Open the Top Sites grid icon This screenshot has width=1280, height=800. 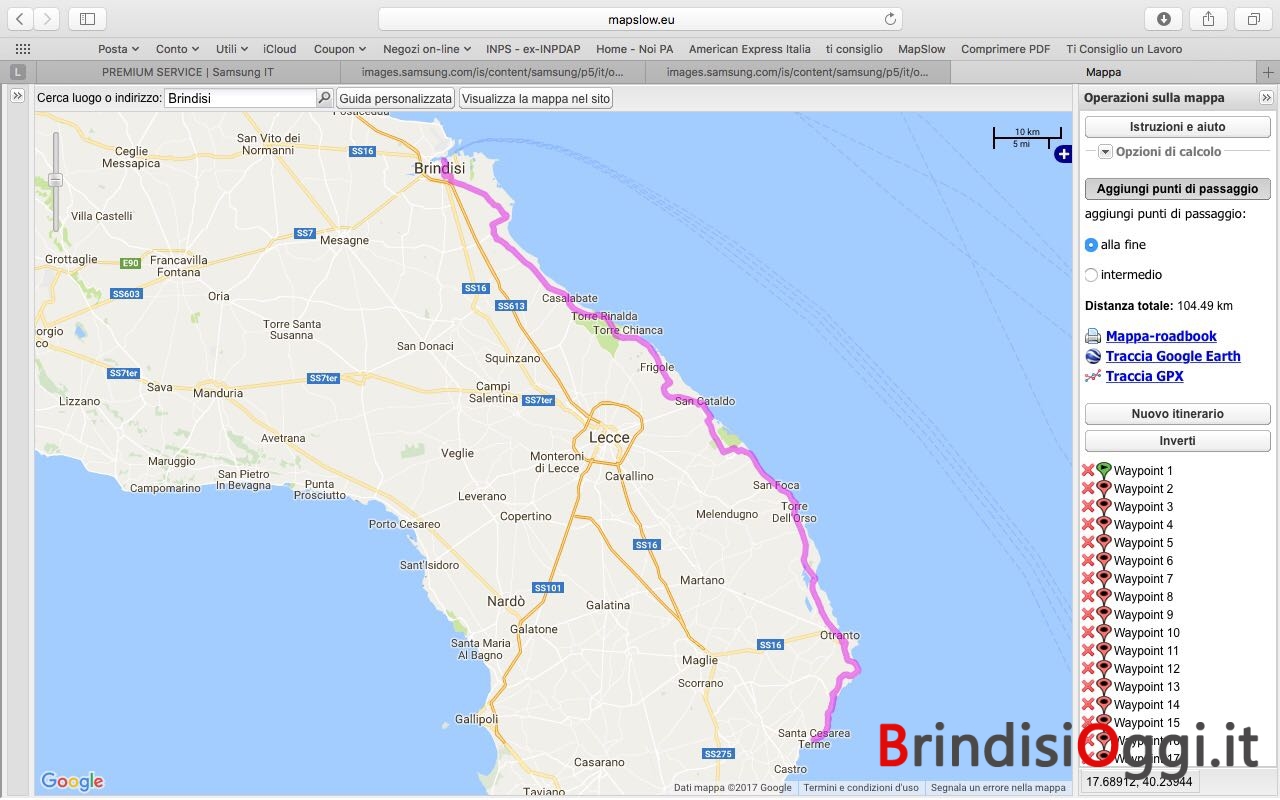[22, 49]
